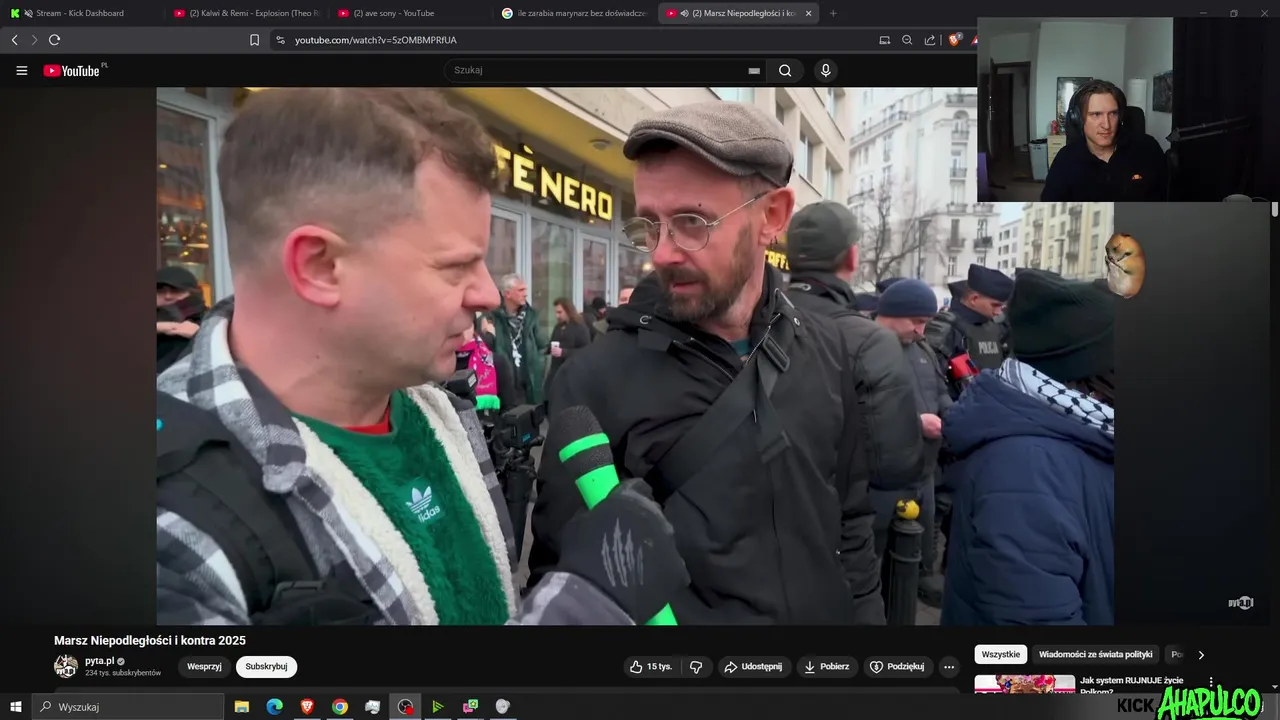The width and height of the screenshot is (1280, 720).
Task: Go forward with browser forward arrow
Action: click(34, 40)
